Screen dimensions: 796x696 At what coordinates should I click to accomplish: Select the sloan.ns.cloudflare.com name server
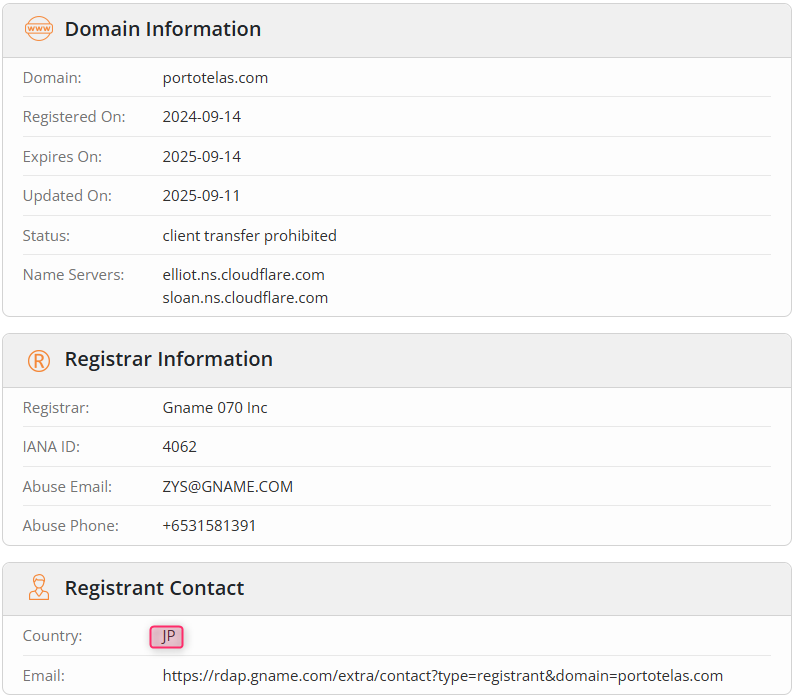245,297
